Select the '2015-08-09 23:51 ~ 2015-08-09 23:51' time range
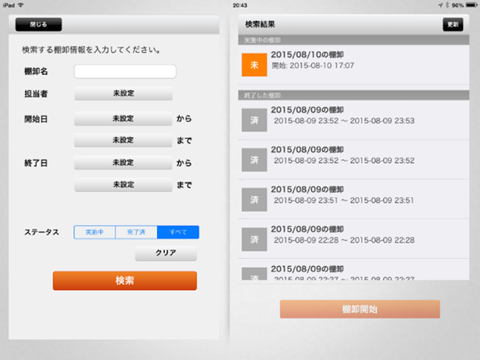The image size is (480, 360). click(x=344, y=200)
